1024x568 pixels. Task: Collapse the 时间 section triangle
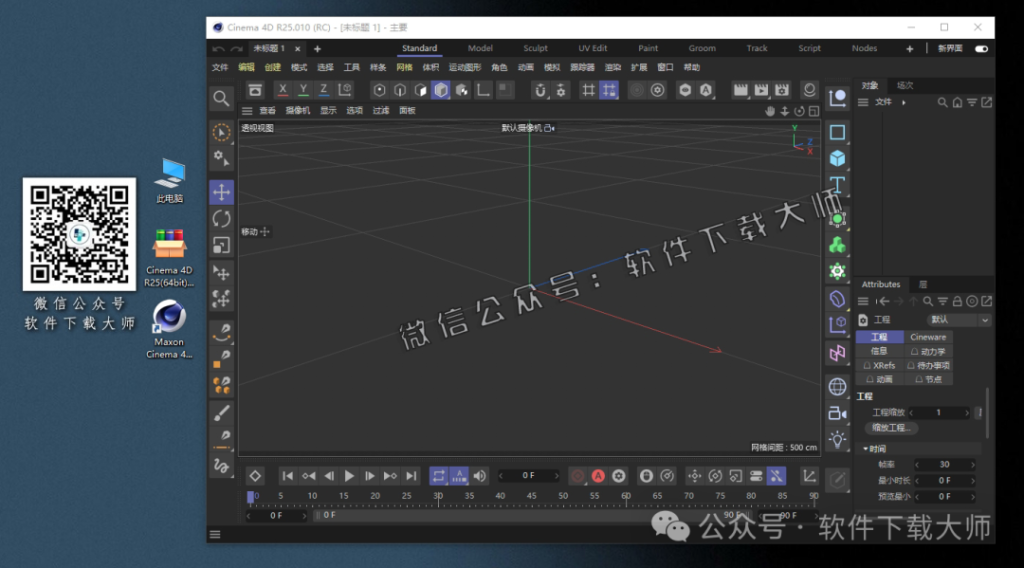[865, 449]
